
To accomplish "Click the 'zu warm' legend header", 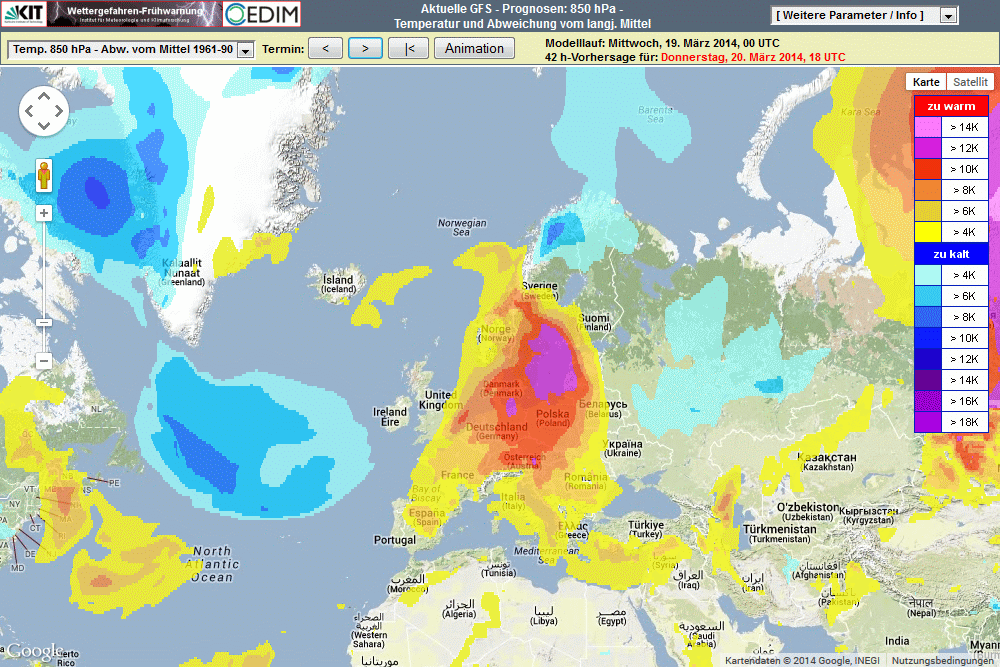I will [x=951, y=106].
